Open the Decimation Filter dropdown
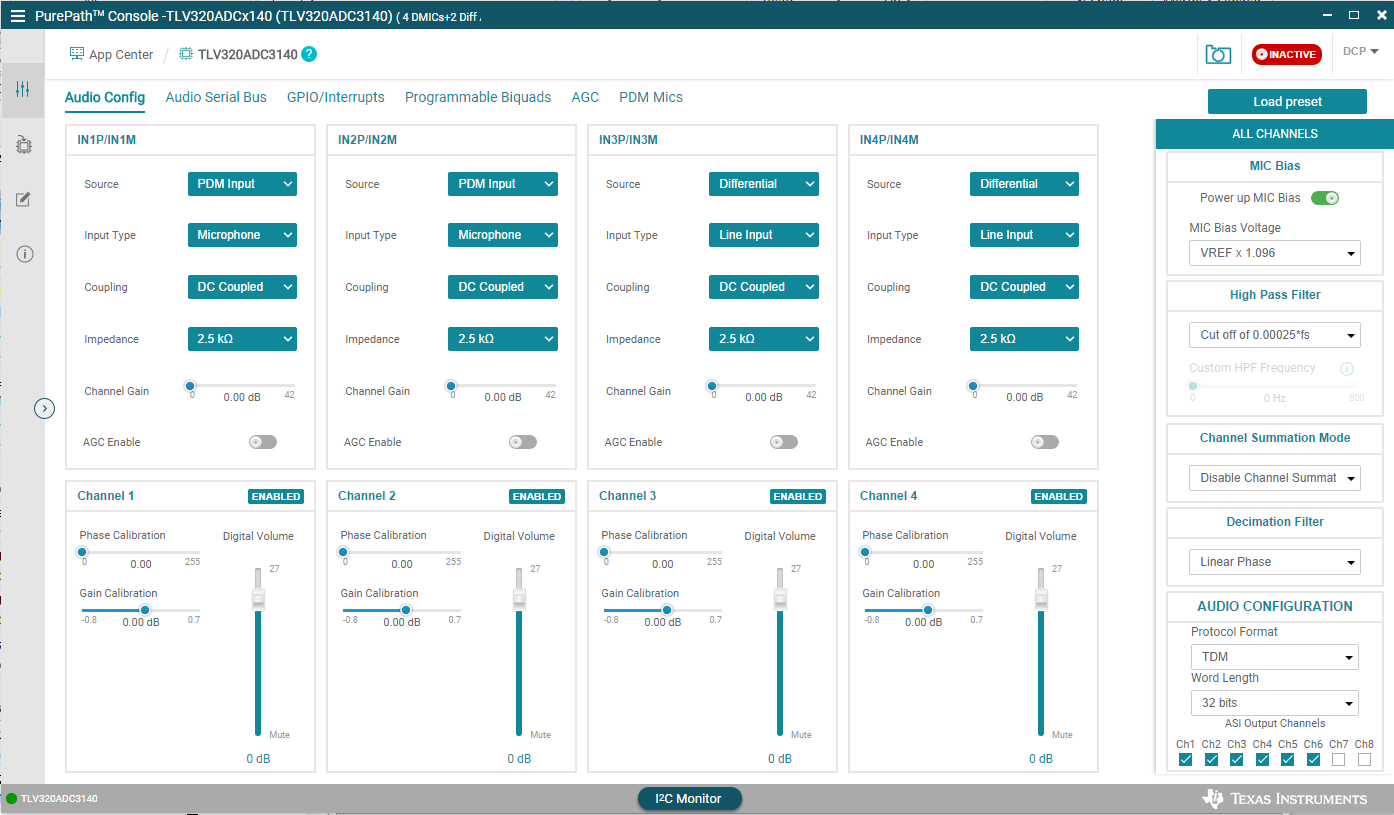The image size is (1394, 815). (1275, 562)
